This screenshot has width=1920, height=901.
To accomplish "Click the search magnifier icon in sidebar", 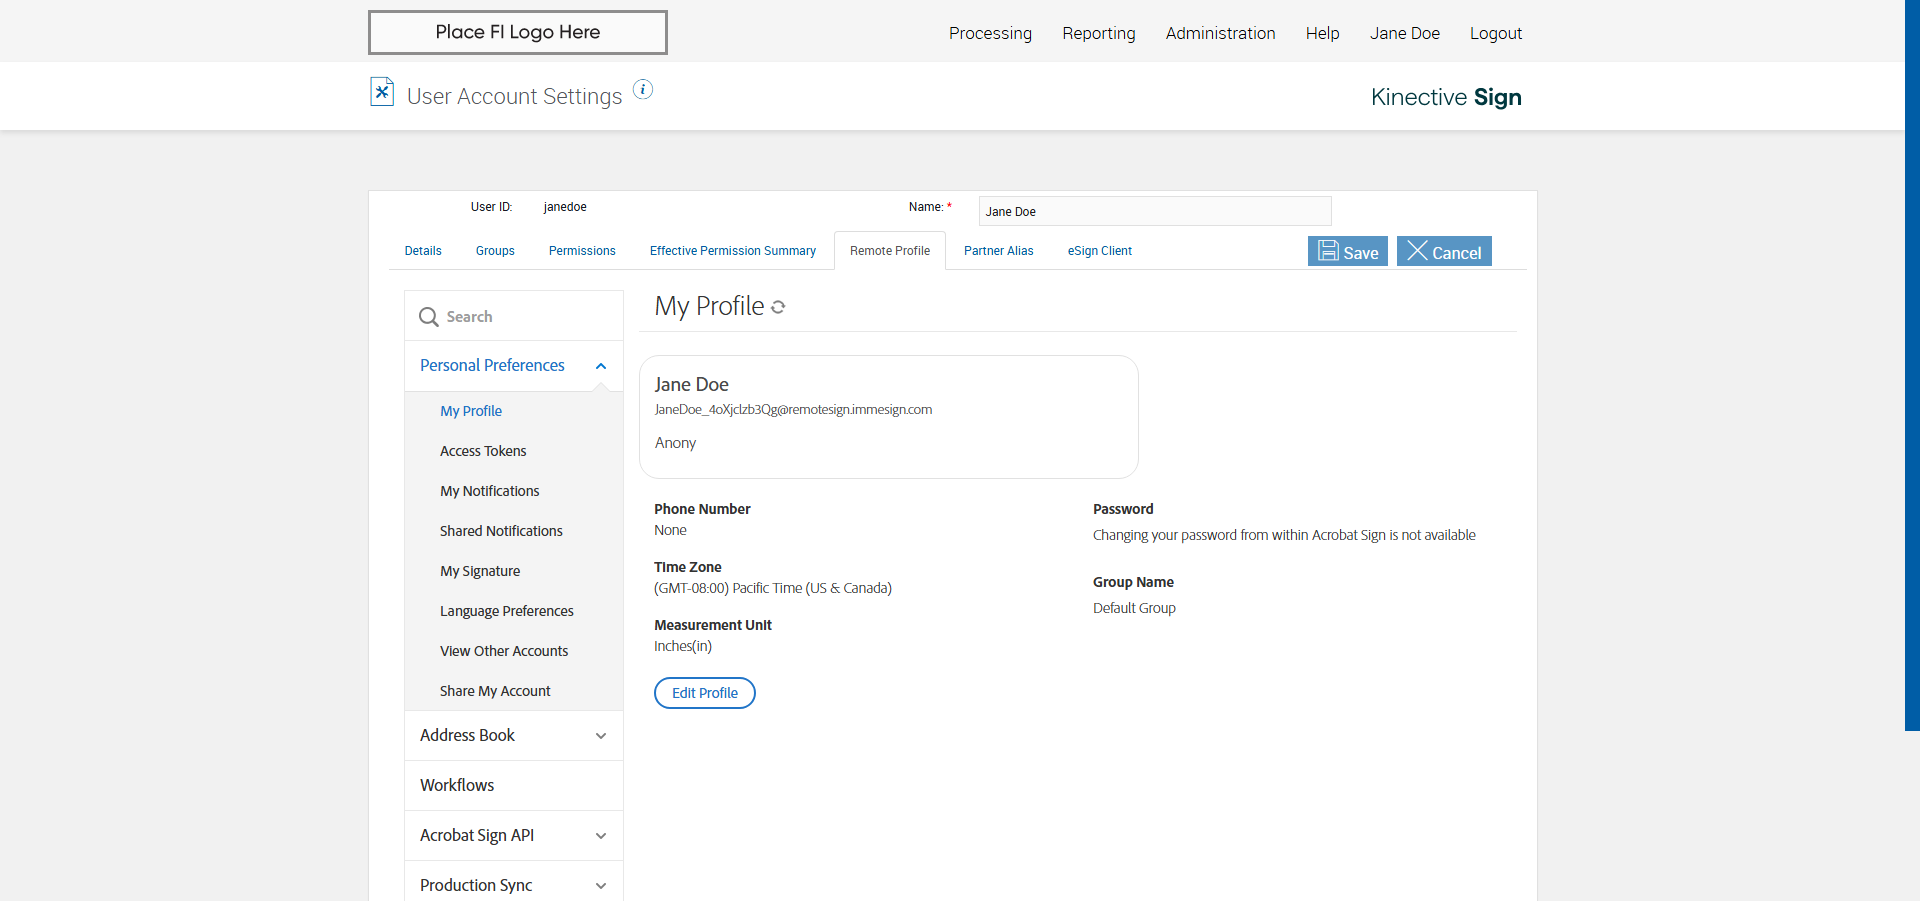I will 429,317.
